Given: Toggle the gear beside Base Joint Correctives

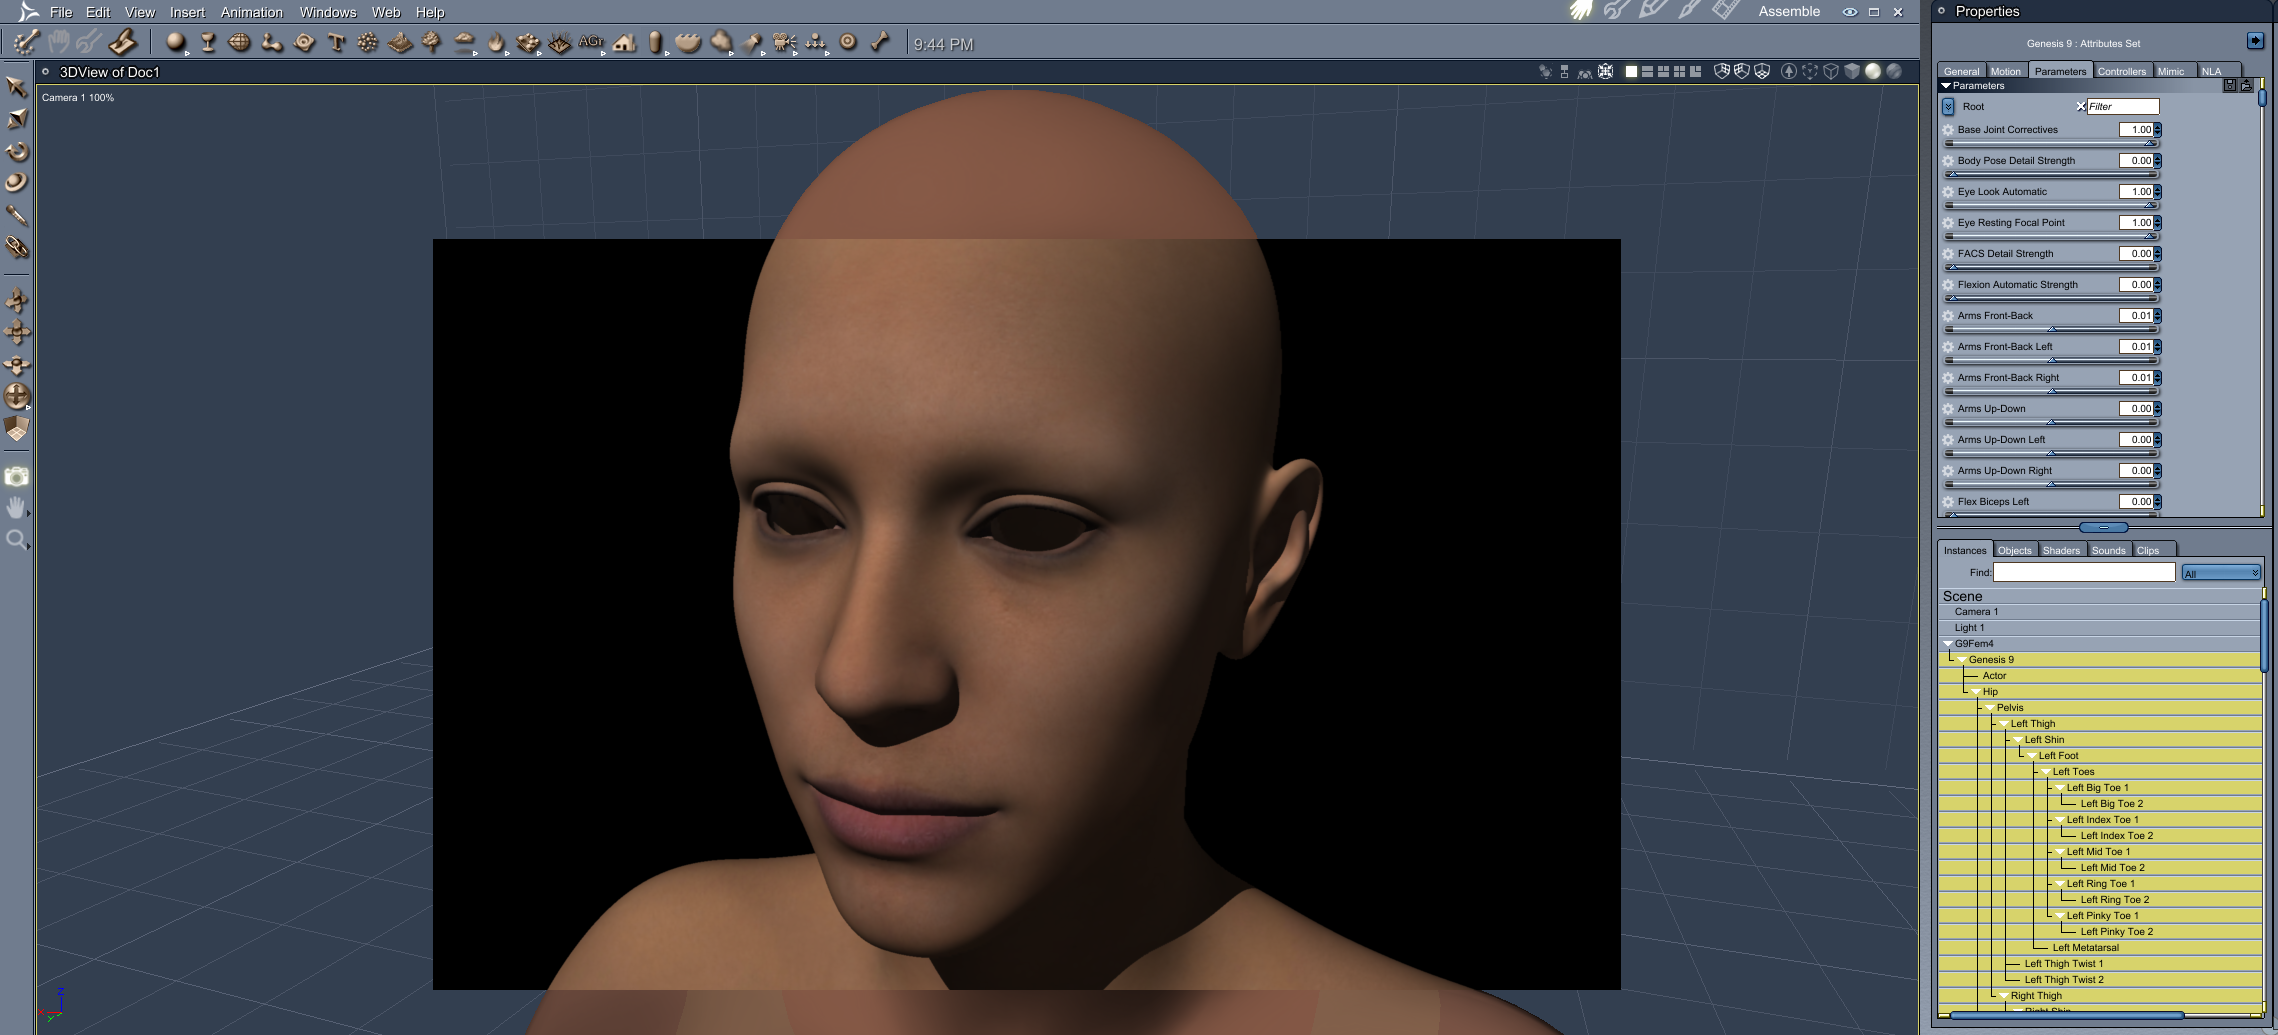Looking at the screenshot, I should coord(1948,130).
